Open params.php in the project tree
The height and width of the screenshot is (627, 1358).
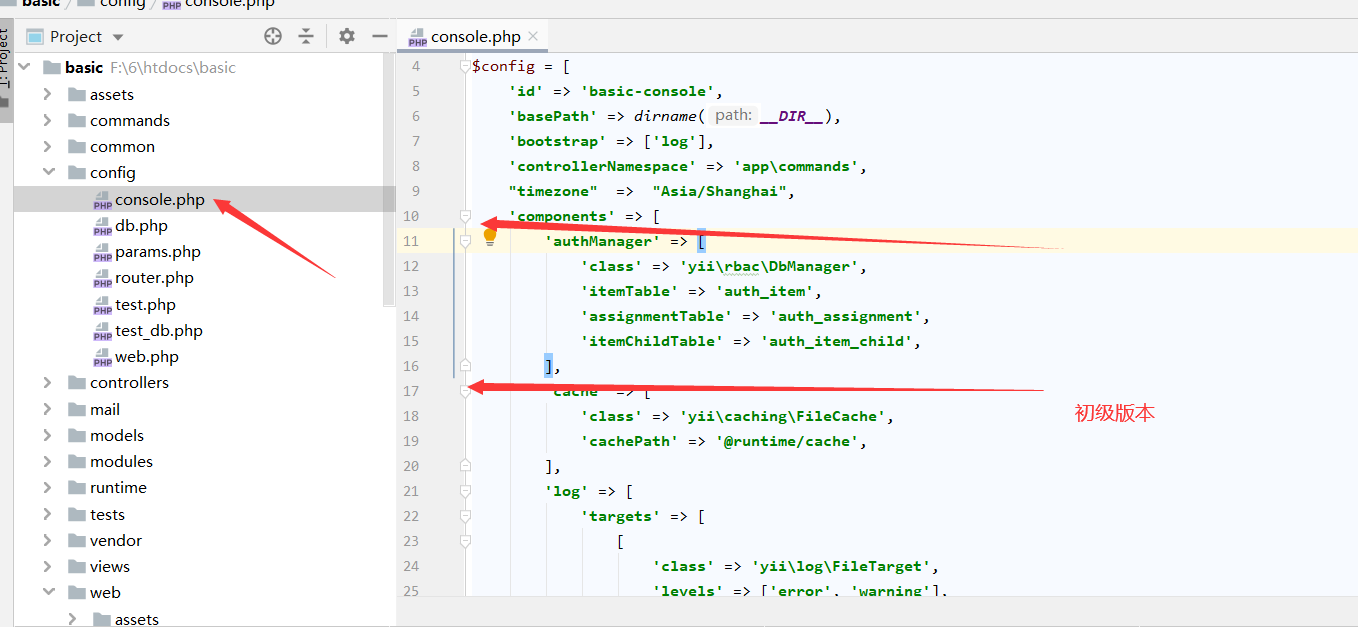[158, 251]
